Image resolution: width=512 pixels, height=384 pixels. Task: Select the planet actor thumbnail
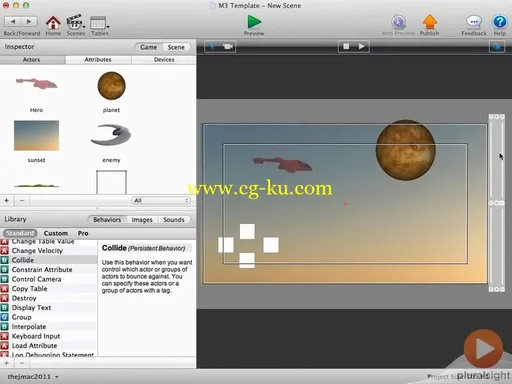pyautogui.click(x=111, y=86)
